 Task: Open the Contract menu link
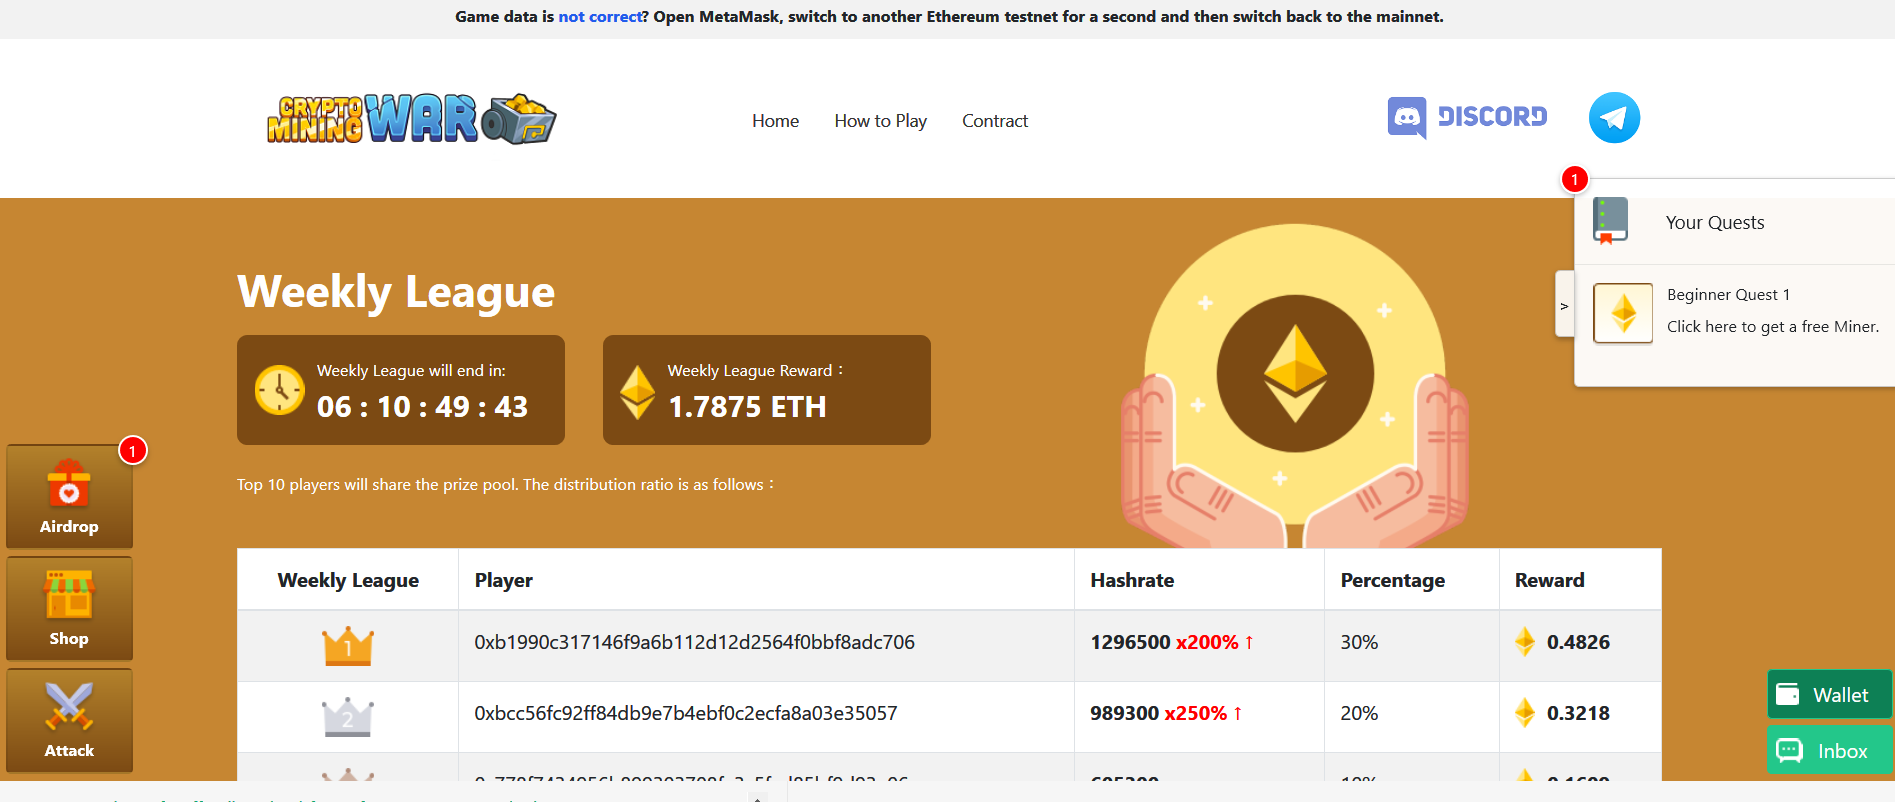[x=994, y=121]
